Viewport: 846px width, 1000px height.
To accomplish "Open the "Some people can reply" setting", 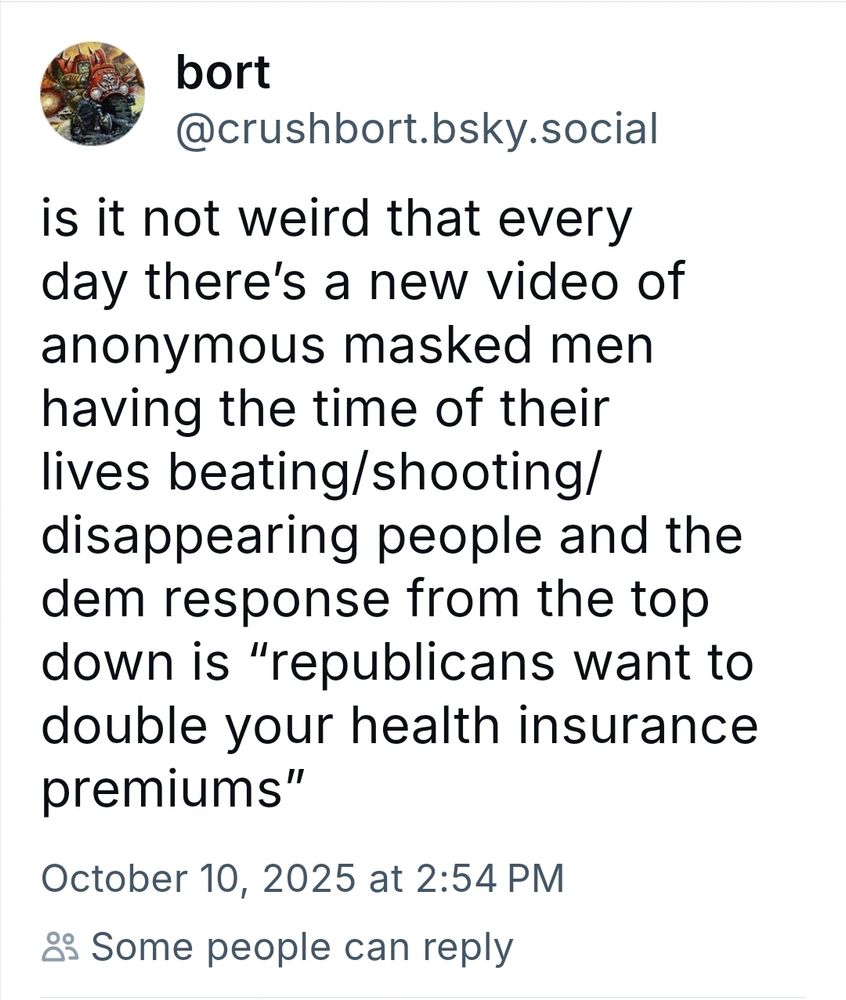I will tap(278, 947).
